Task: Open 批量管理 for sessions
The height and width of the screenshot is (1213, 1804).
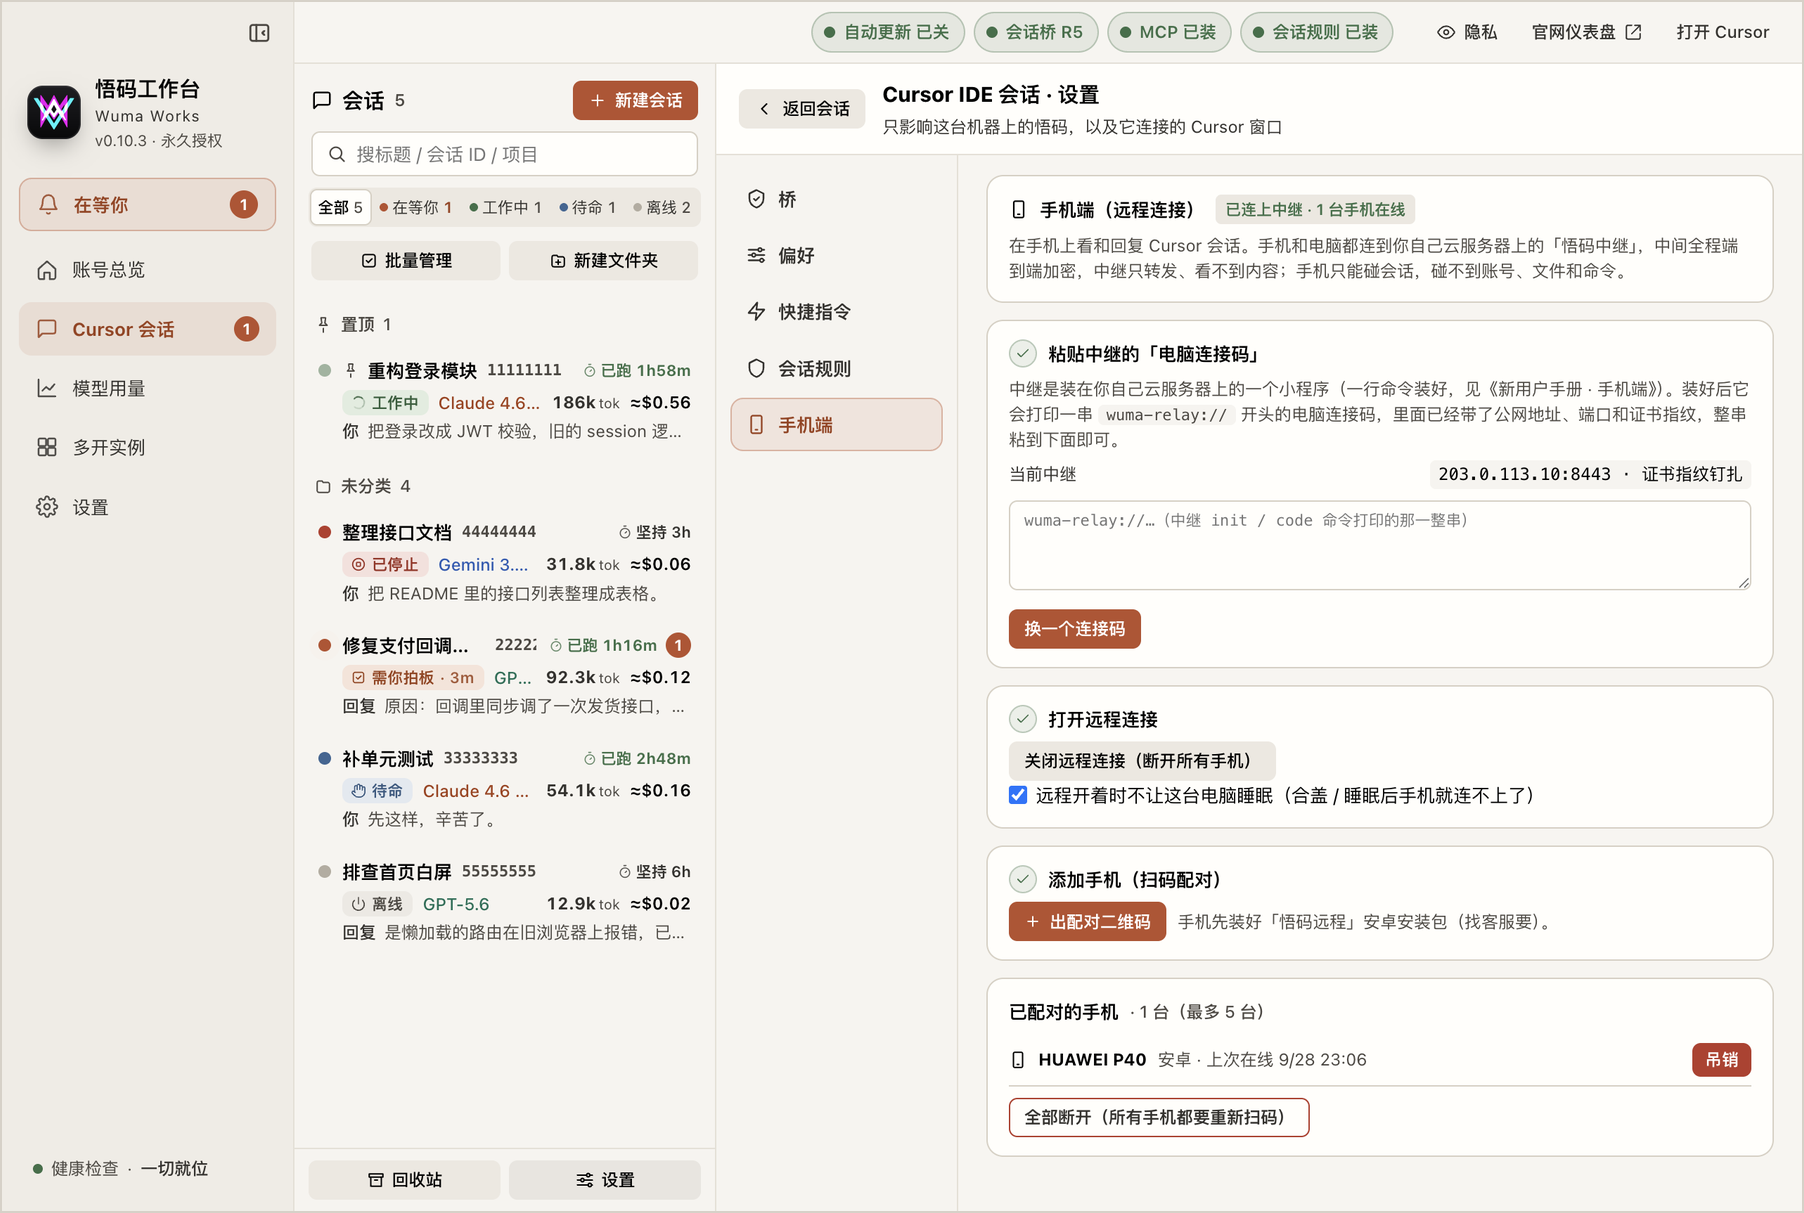Action: [x=405, y=260]
